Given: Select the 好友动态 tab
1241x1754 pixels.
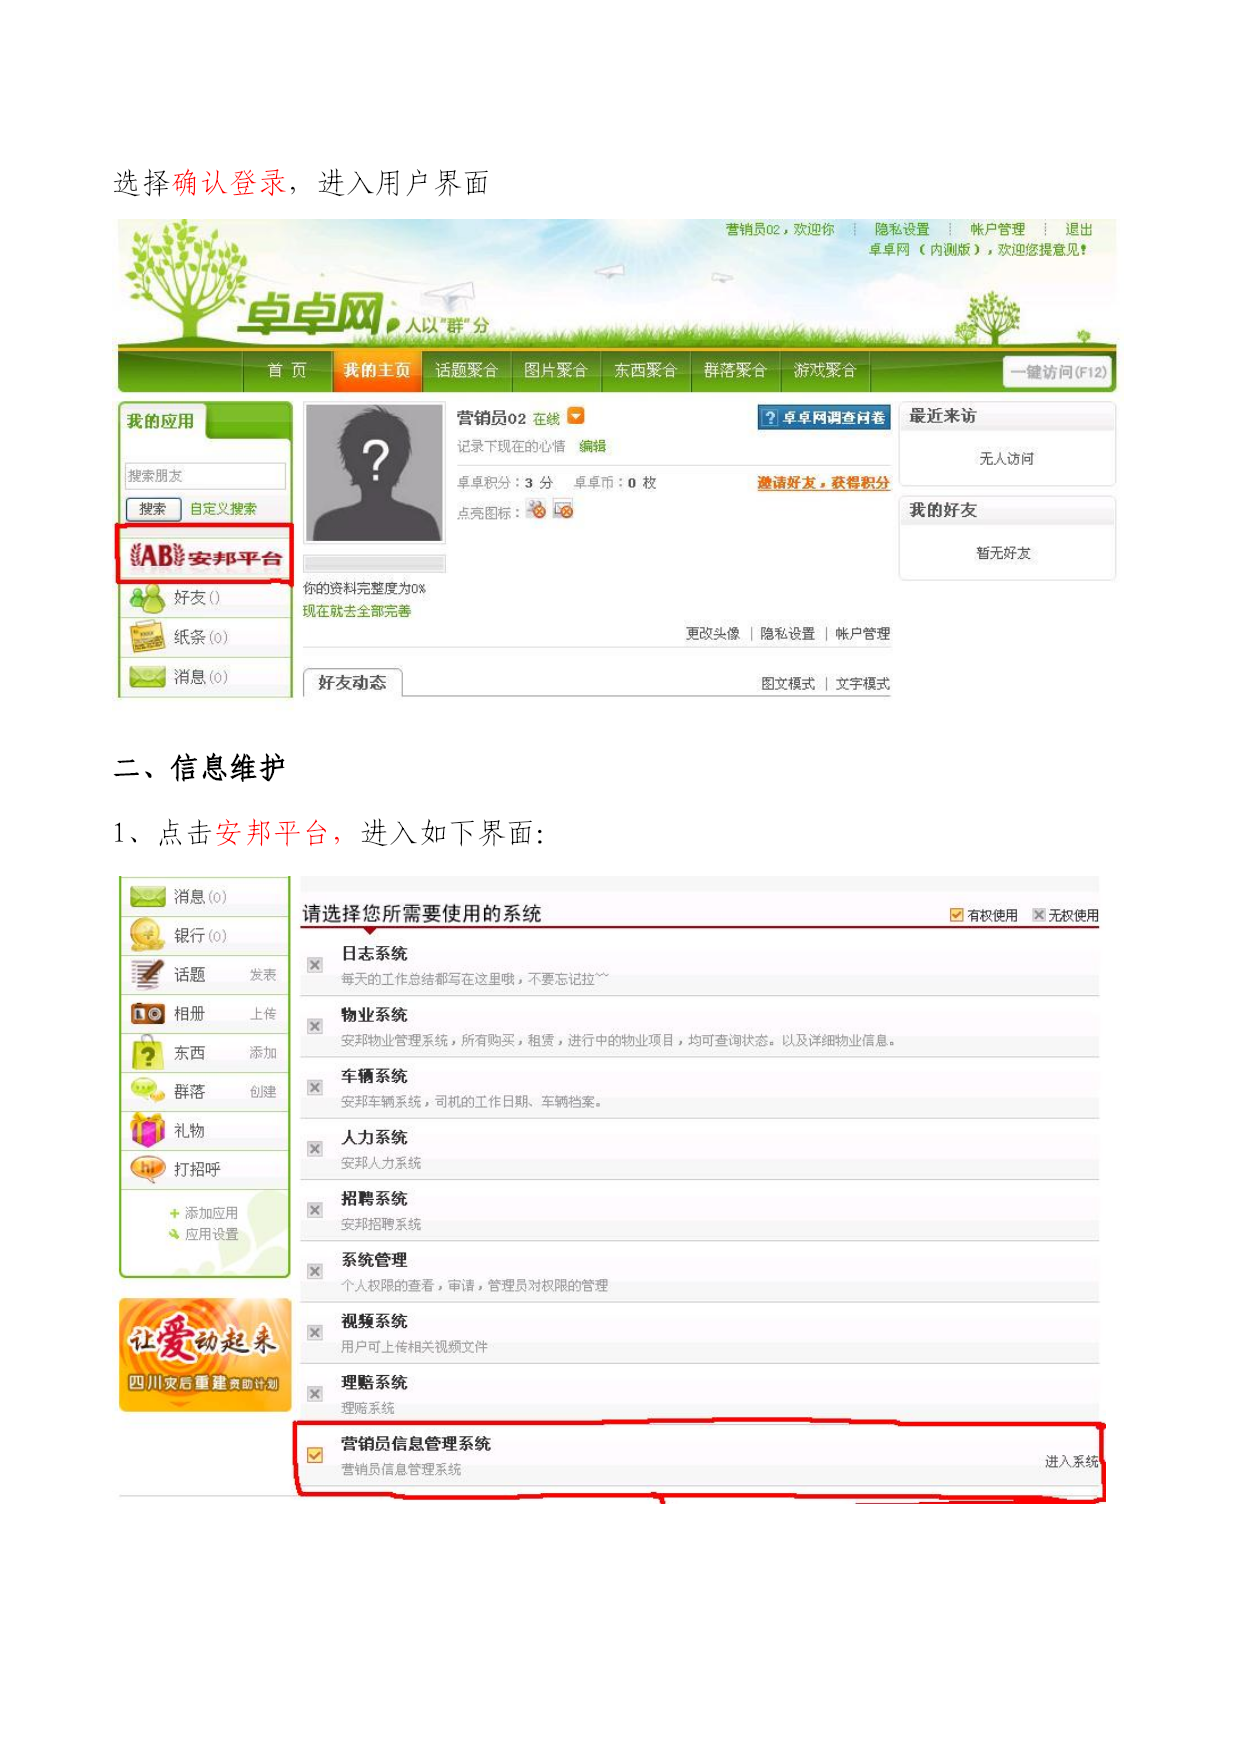Looking at the screenshot, I should click(352, 683).
